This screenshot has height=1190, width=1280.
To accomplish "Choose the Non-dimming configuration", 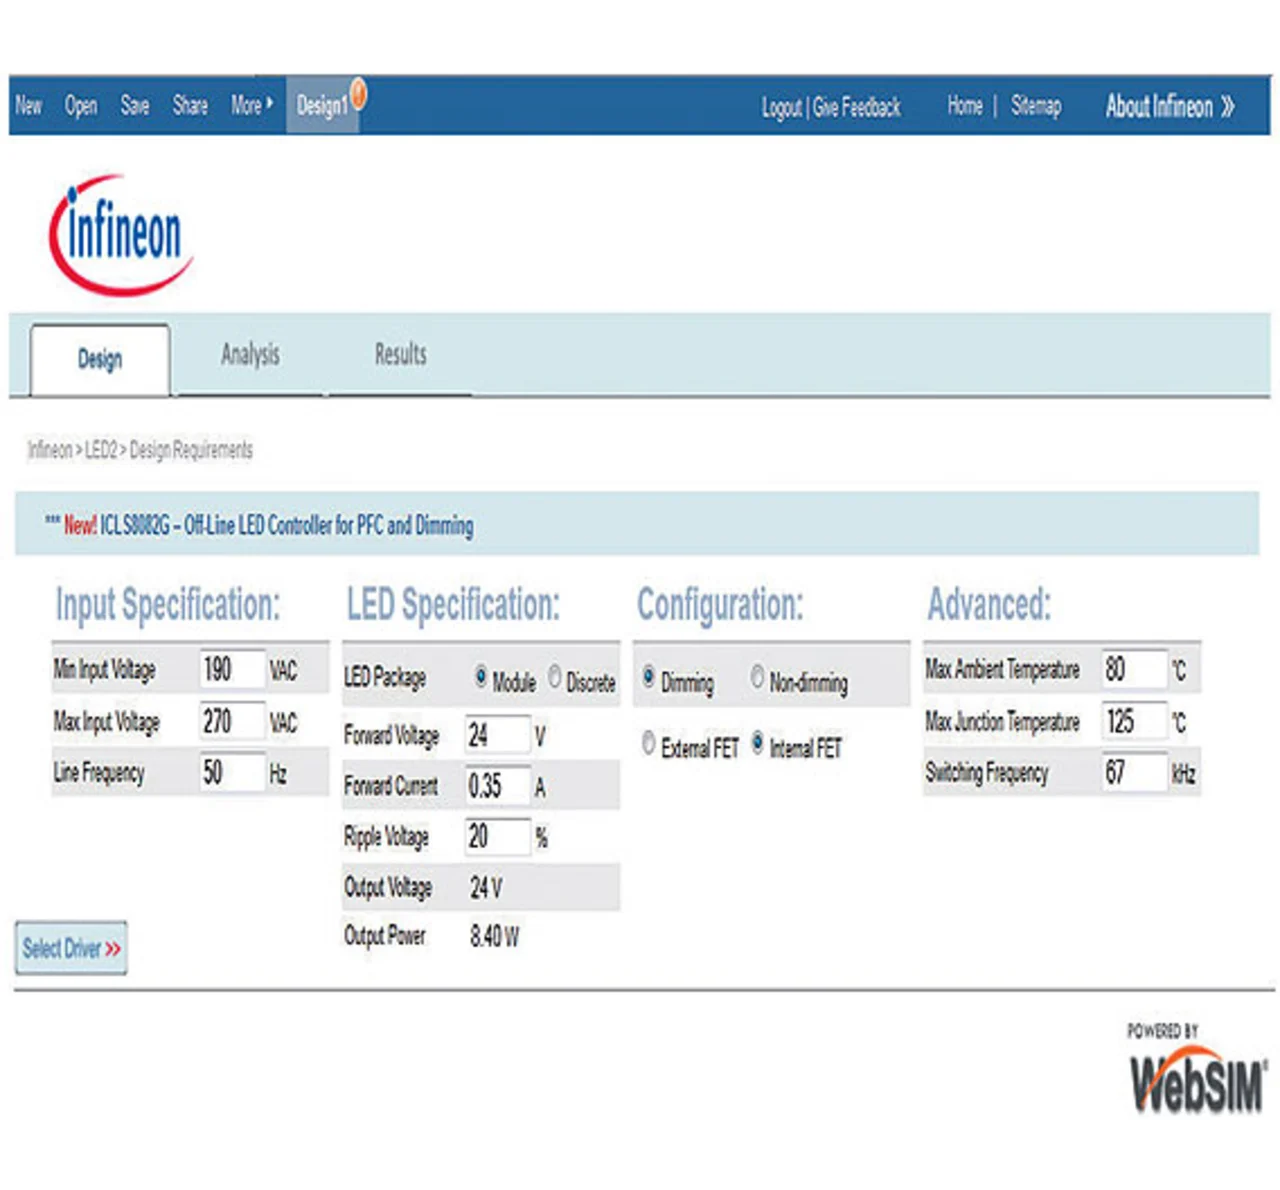I will click(757, 676).
